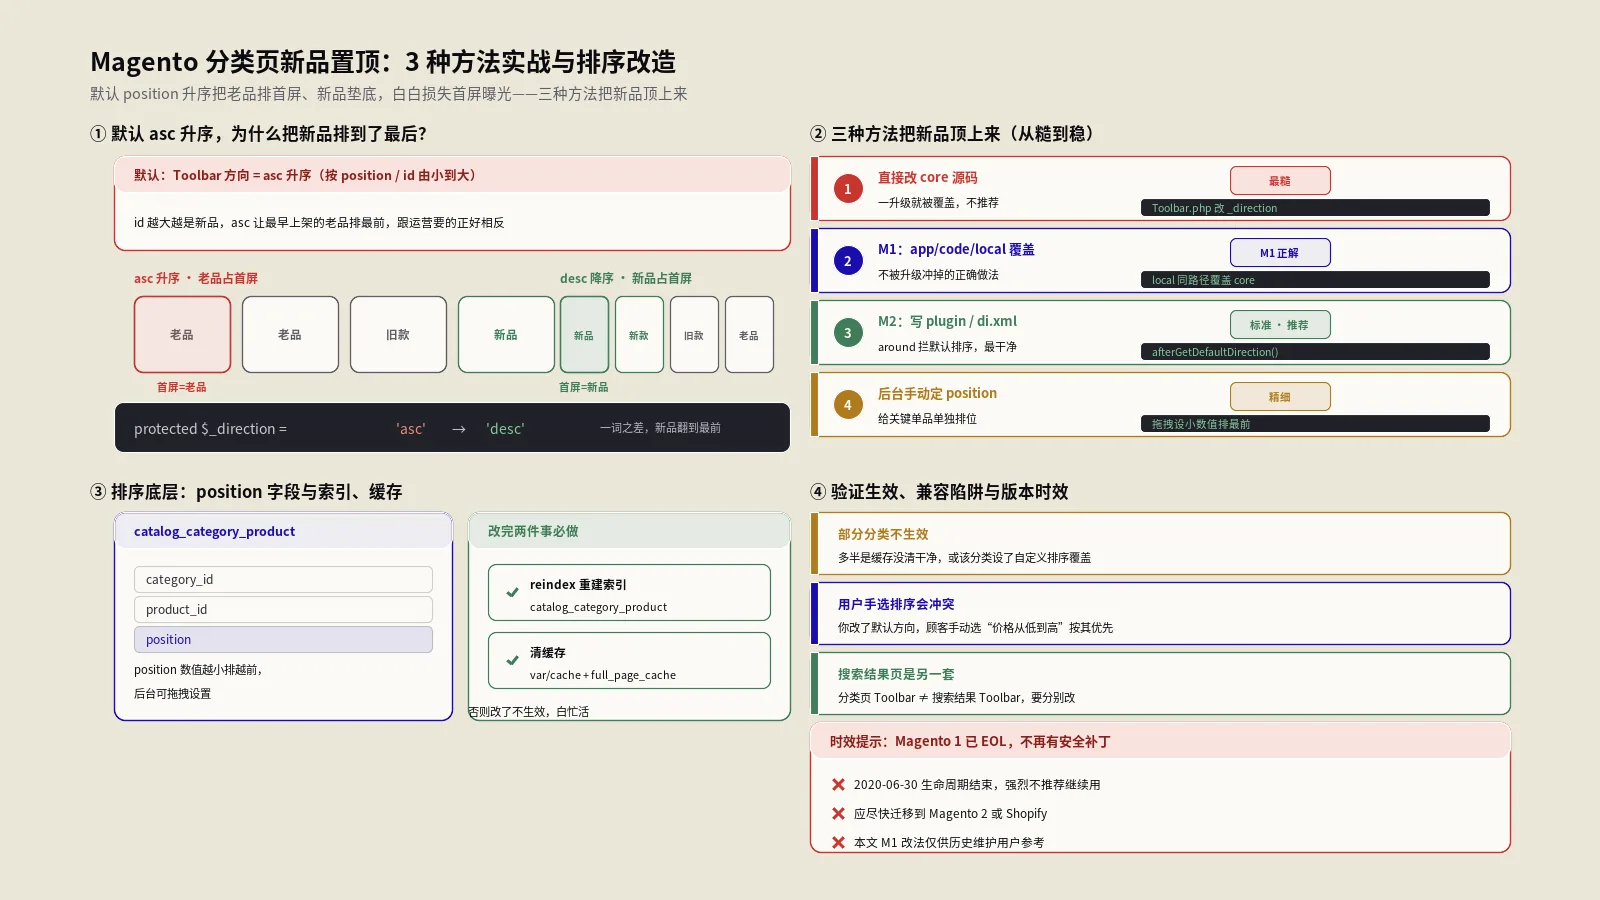Click the asc 升序・老品占首屏 label

point(196,278)
